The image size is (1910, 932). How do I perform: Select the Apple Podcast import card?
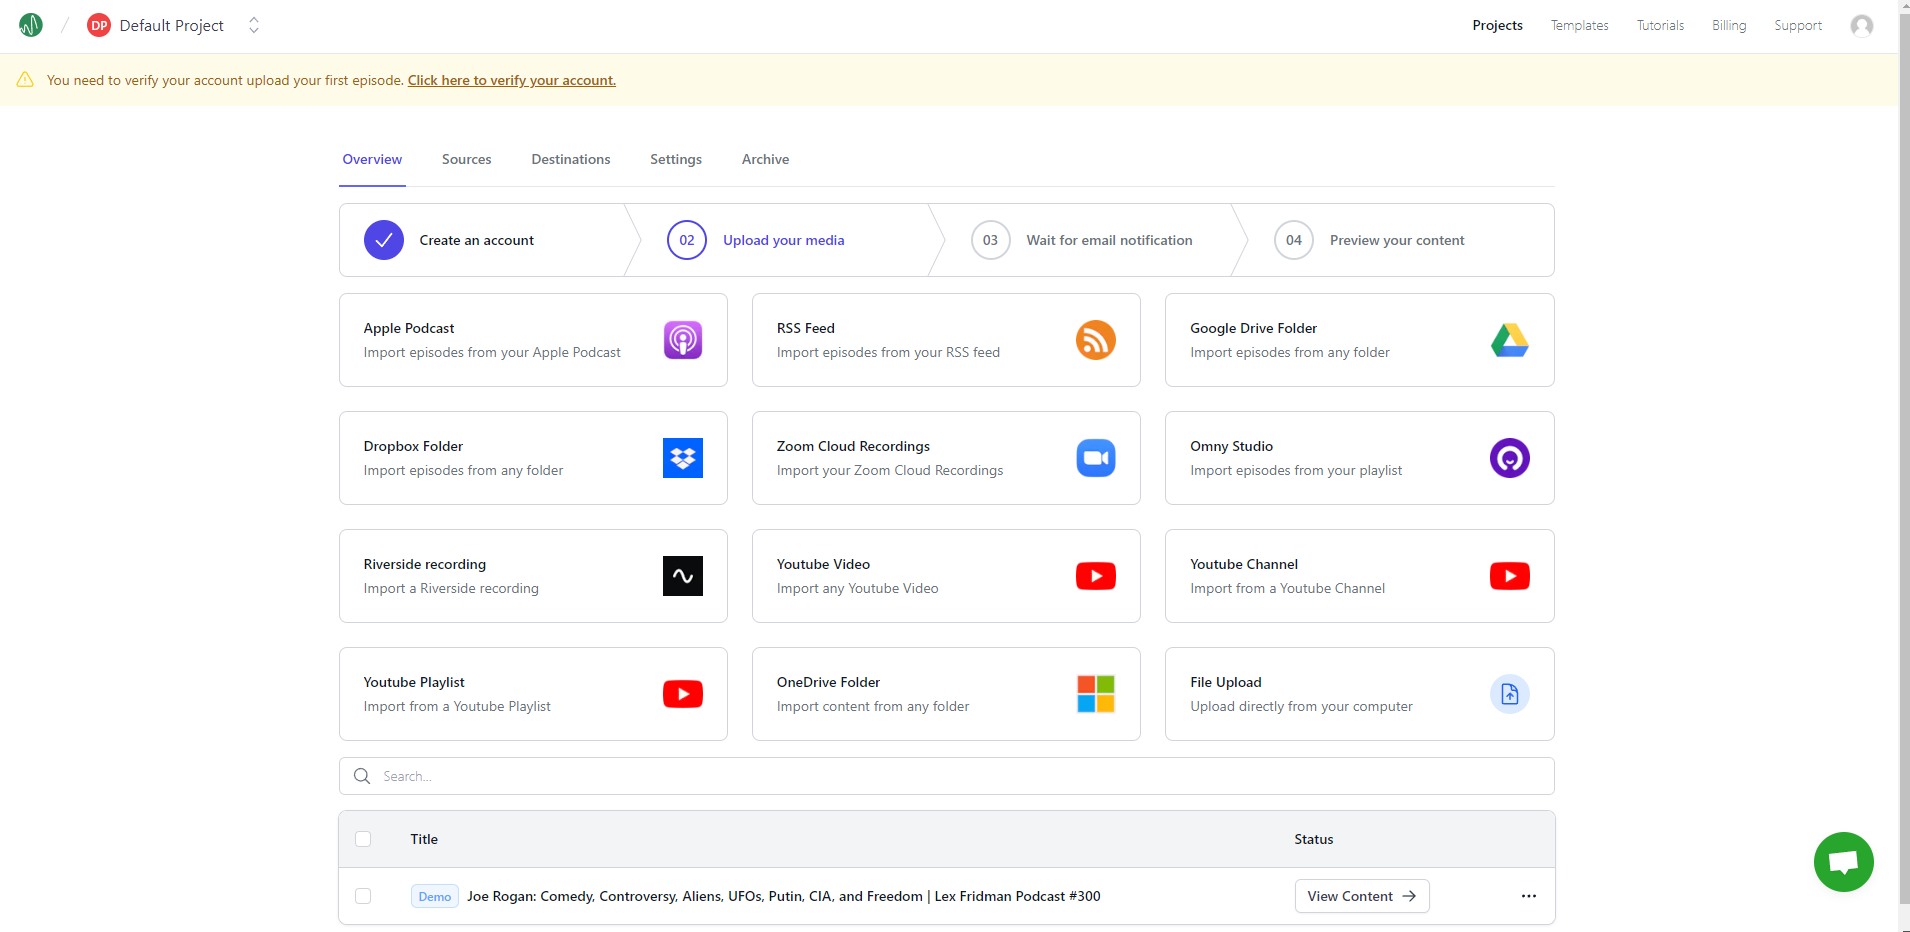coord(533,340)
